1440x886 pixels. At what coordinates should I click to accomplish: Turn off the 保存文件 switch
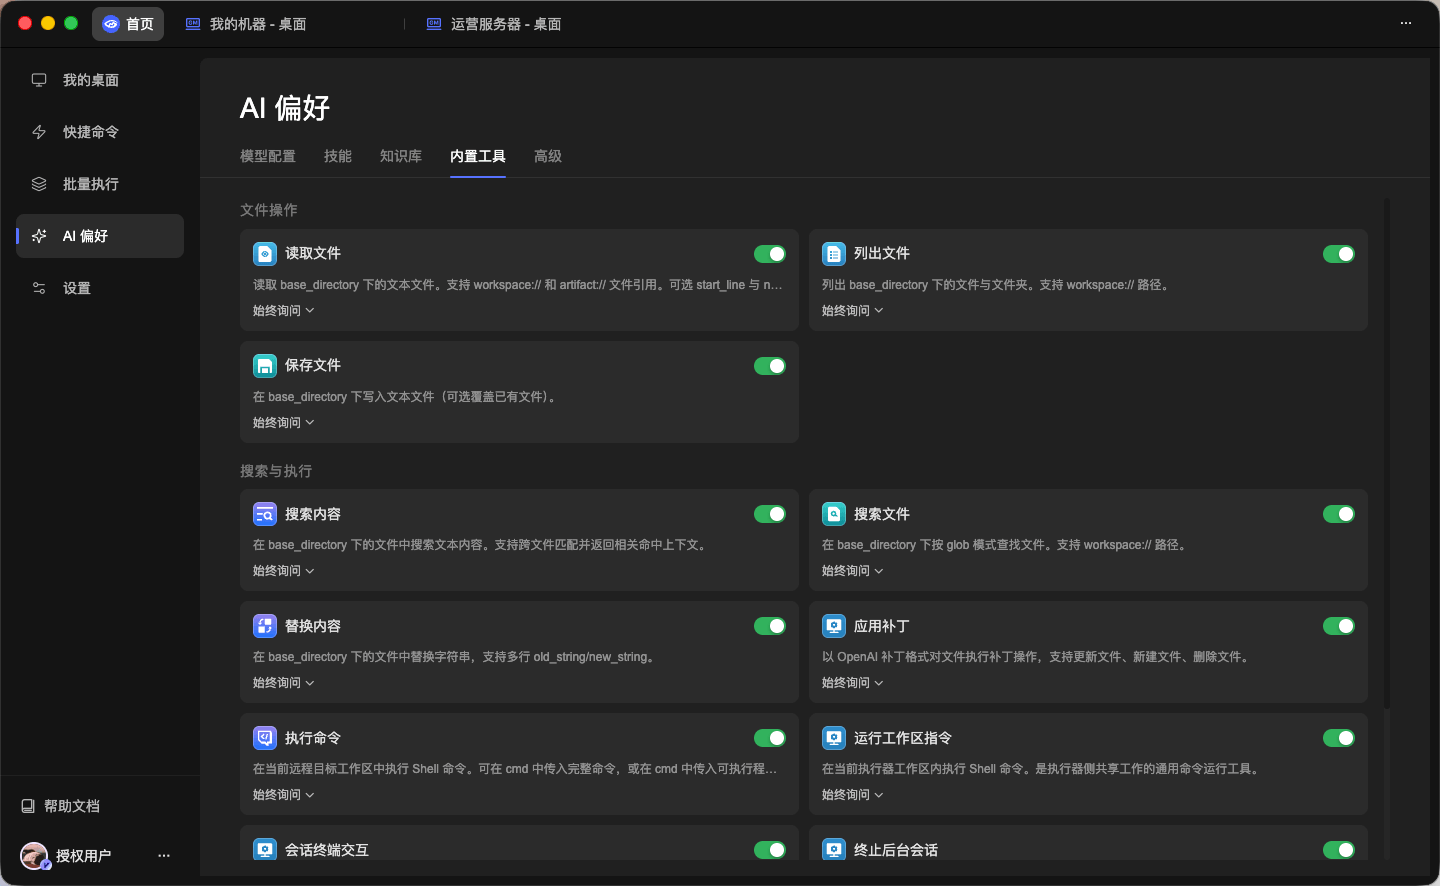coord(770,366)
